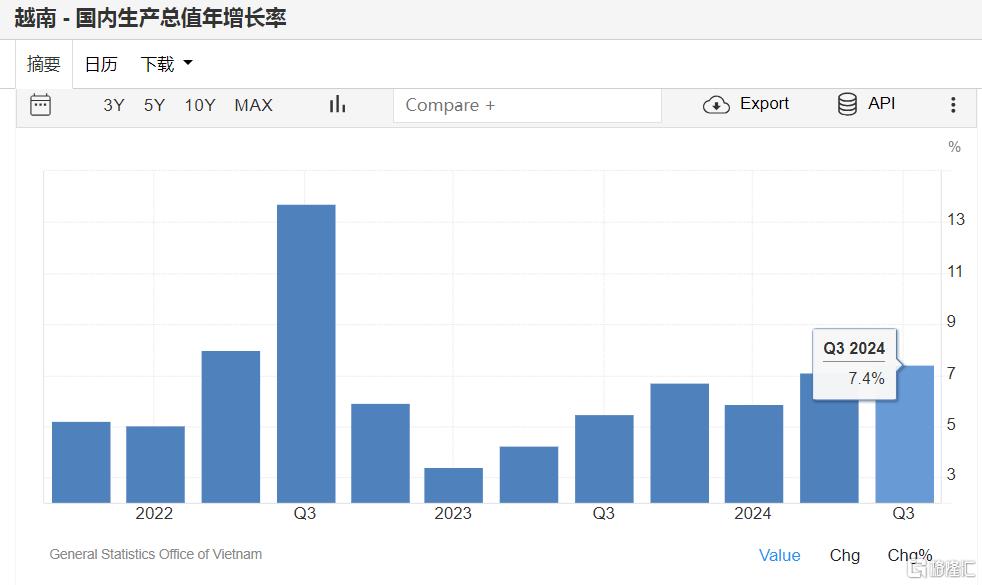Image resolution: width=982 pixels, height=585 pixels.
Task: Click the 2022 x-axis label
Action: tap(154, 514)
